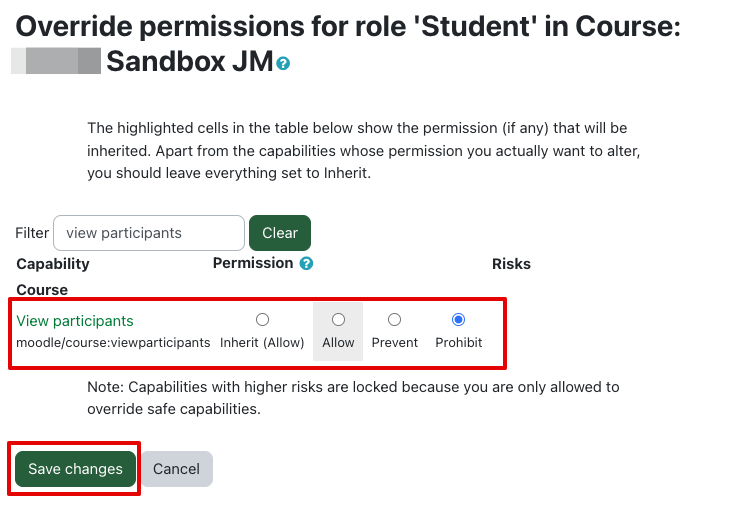Viewport: 743px width, 518px height.
Task: Open the View participants capability link
Action: 75,321
